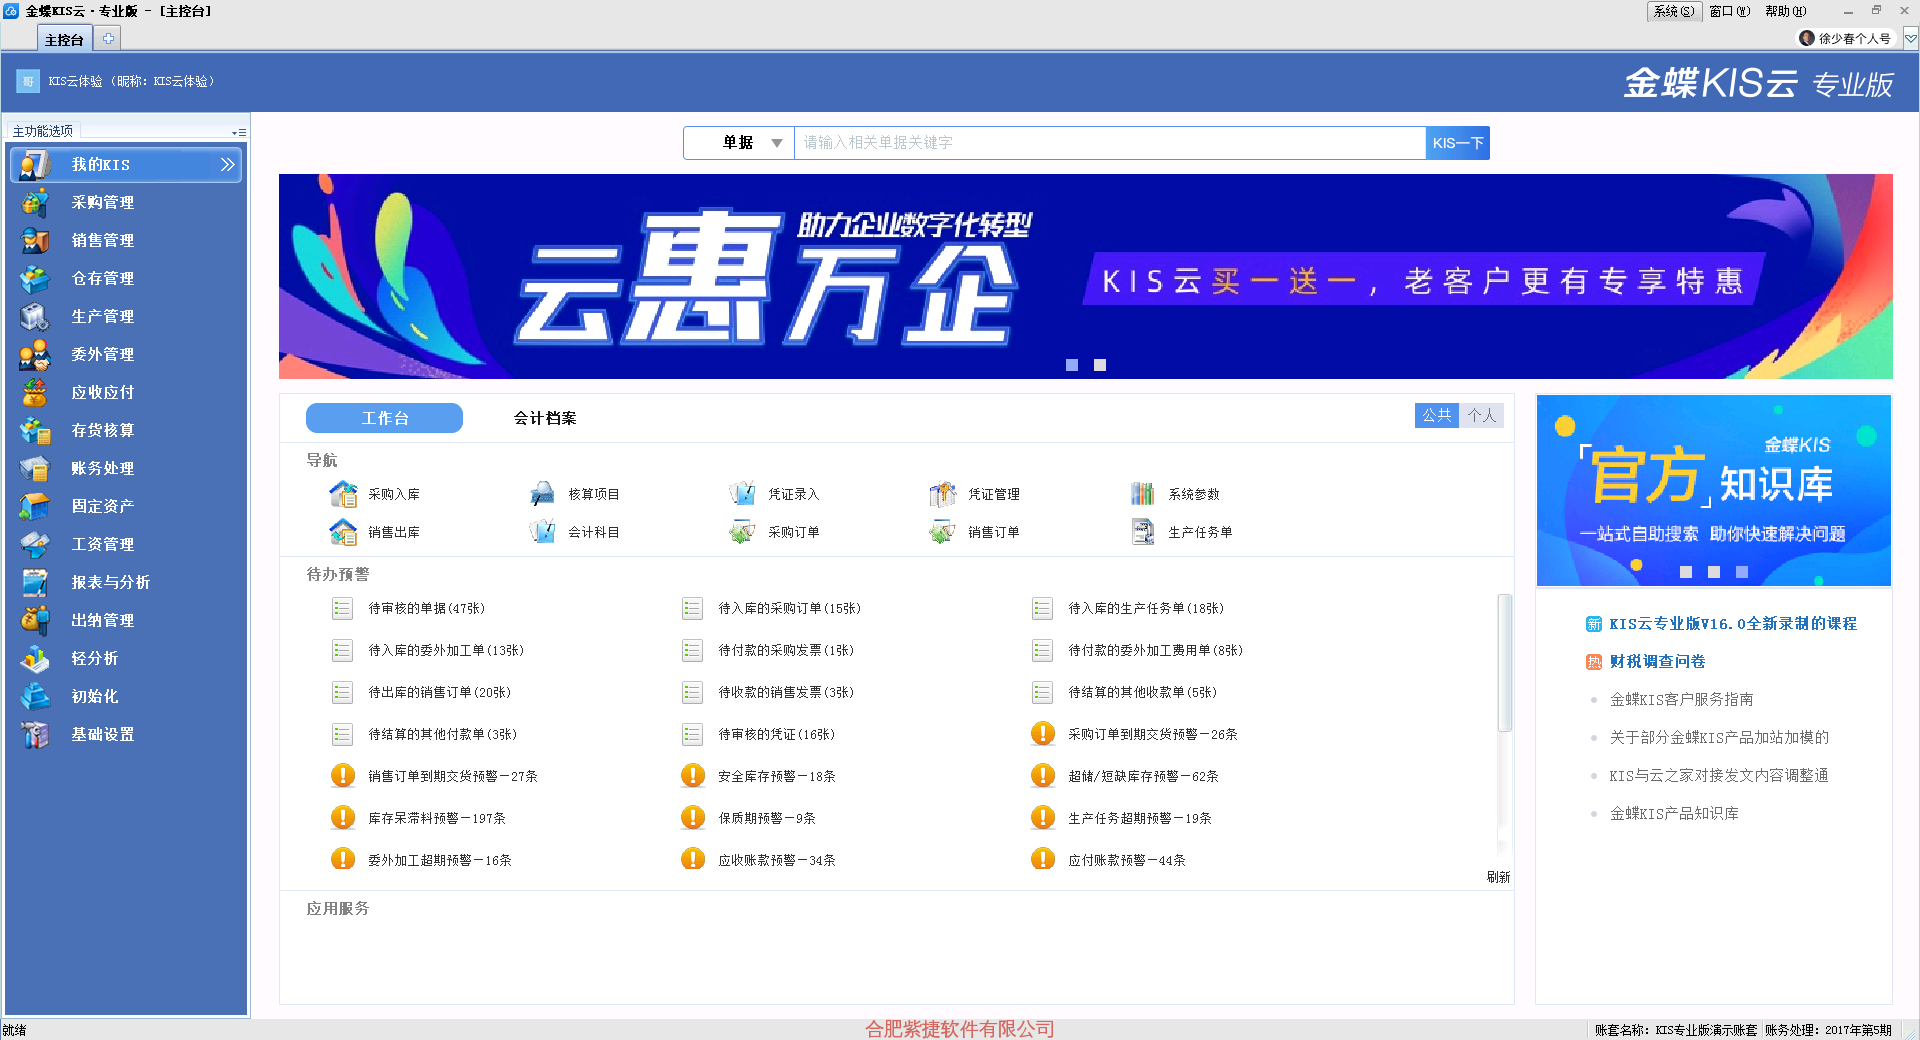Open the 云惠万企 promotional banner
The width and height of the screenshot is (1920, 1040).
1085,276
